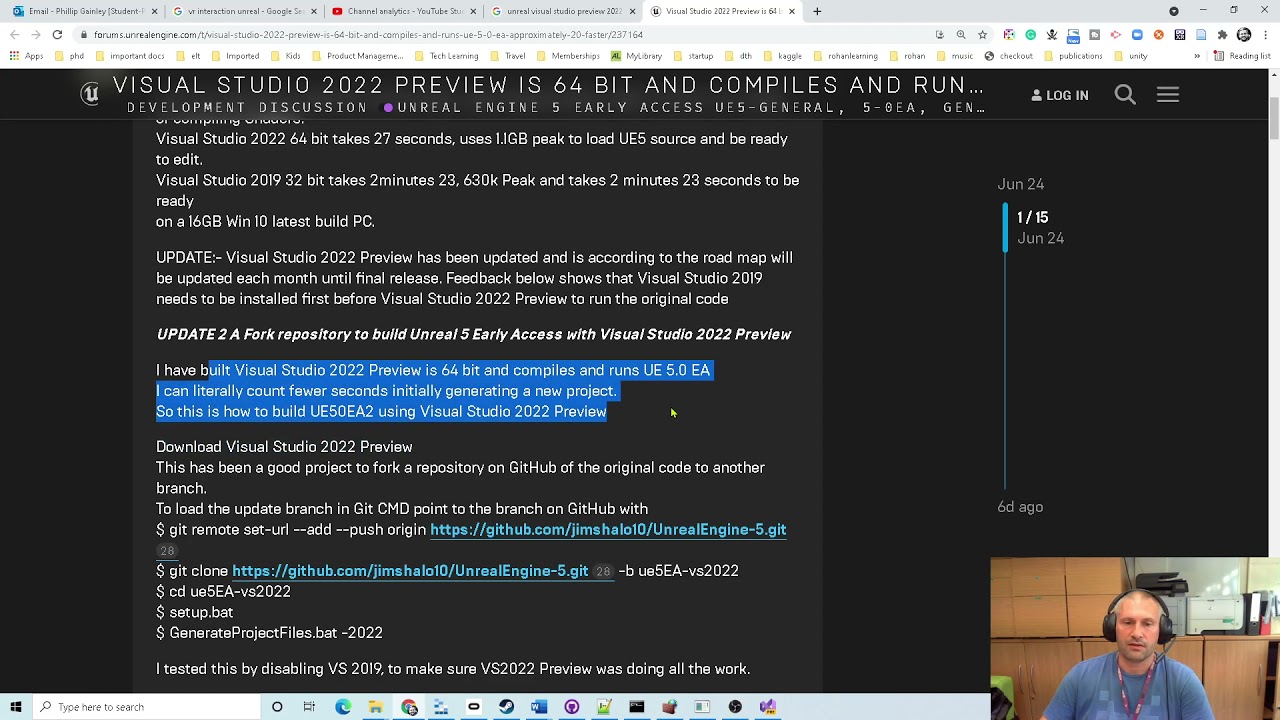Open OBS Studio from taskbar
This screenshot has width=1280, height=720.
pyautogui.click(x=735, y=707)
